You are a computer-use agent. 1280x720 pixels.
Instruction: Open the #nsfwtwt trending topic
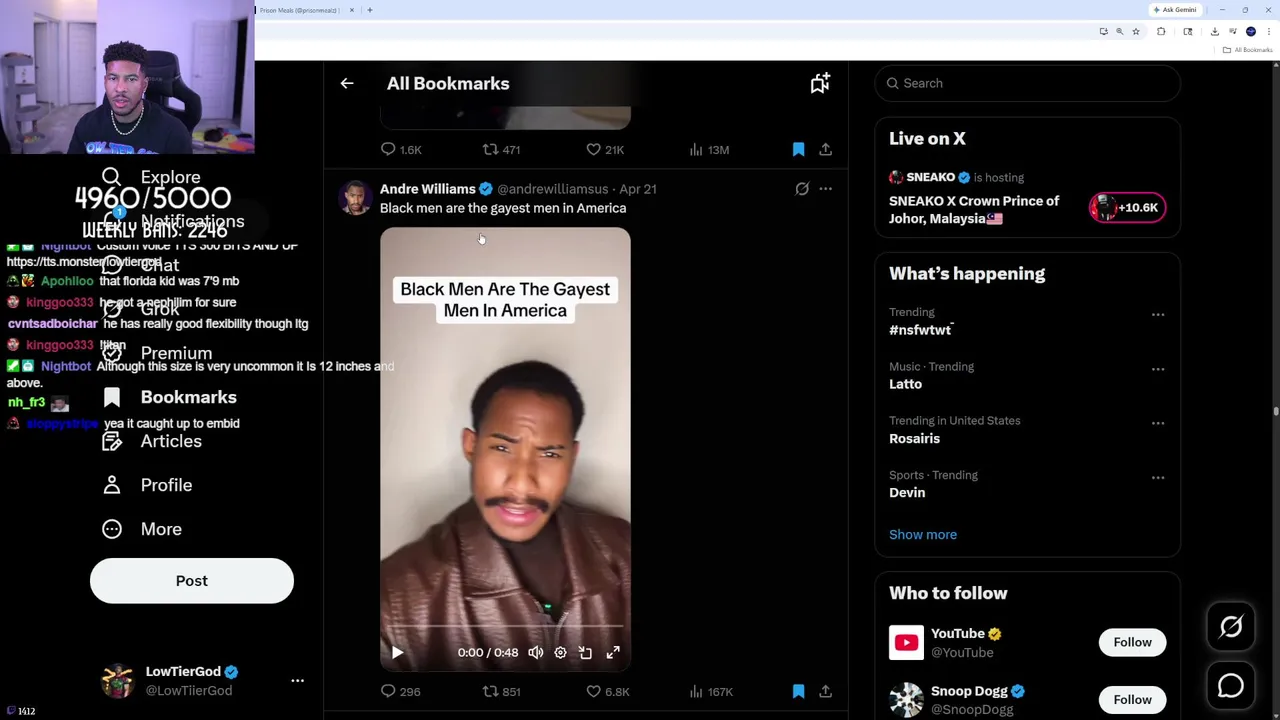point(920,330)
